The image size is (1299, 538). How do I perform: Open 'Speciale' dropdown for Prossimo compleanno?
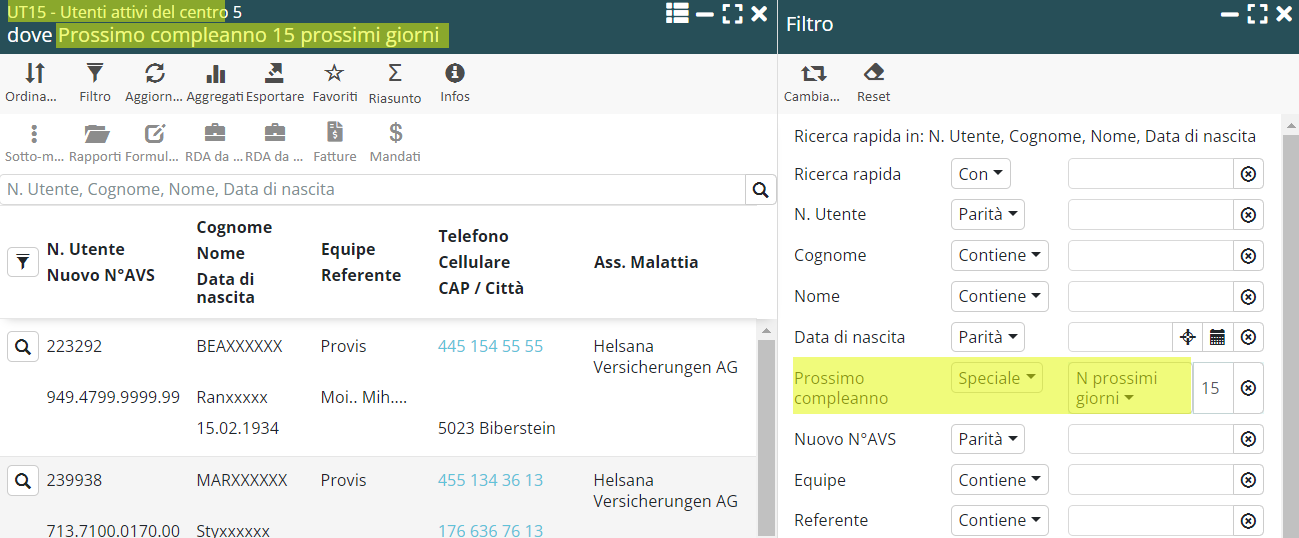[996, 378]
